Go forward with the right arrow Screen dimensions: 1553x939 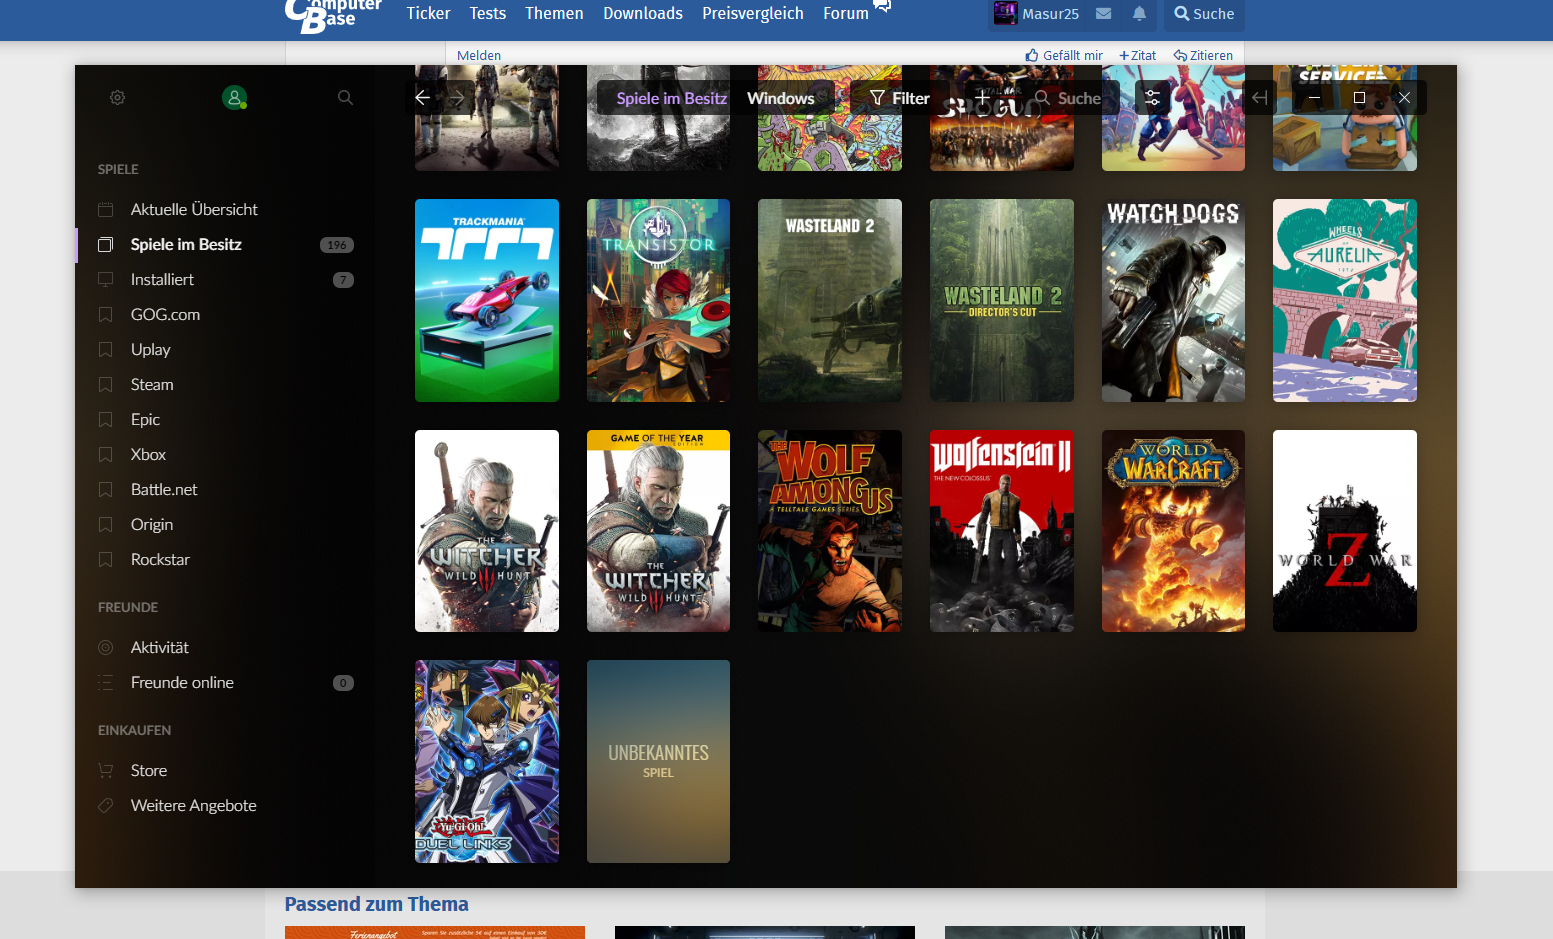click(x=456, y=98)
